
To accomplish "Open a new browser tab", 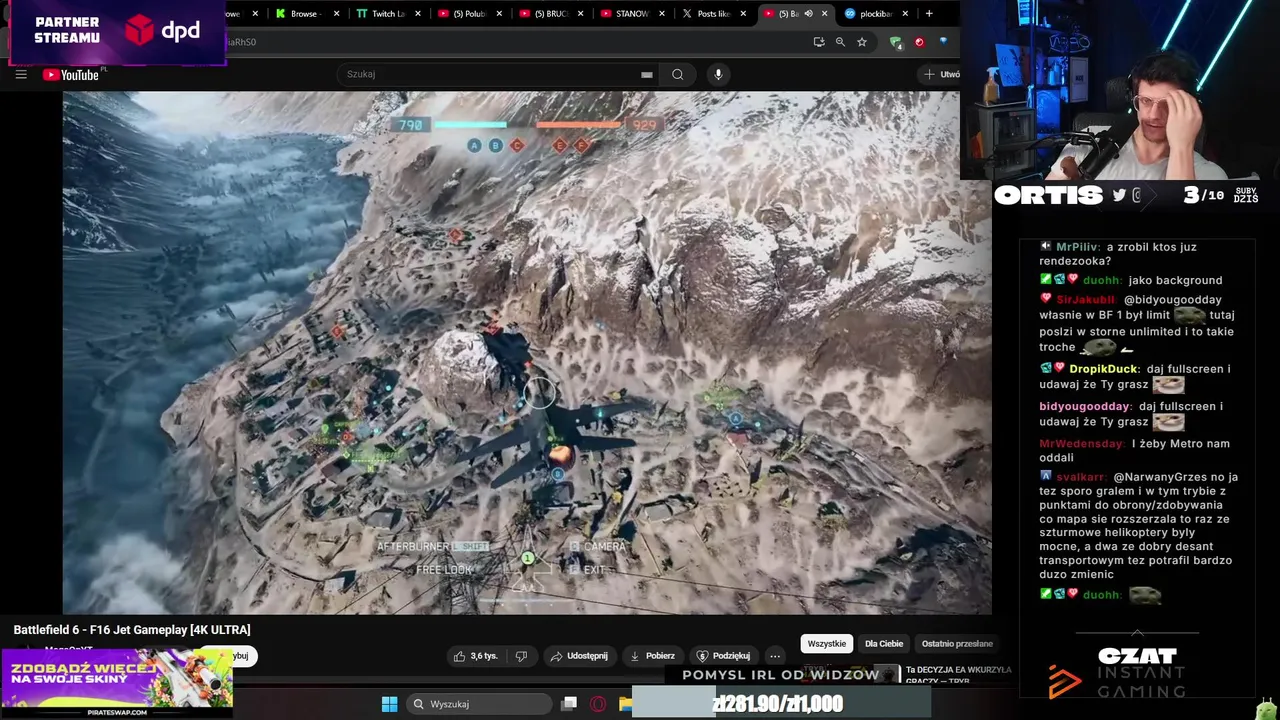I will [929, 14].
